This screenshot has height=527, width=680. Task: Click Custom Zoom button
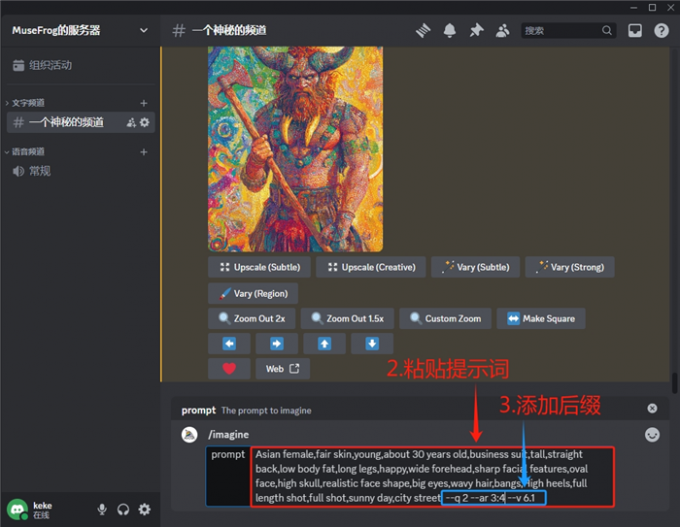click(x=445, y=318)
